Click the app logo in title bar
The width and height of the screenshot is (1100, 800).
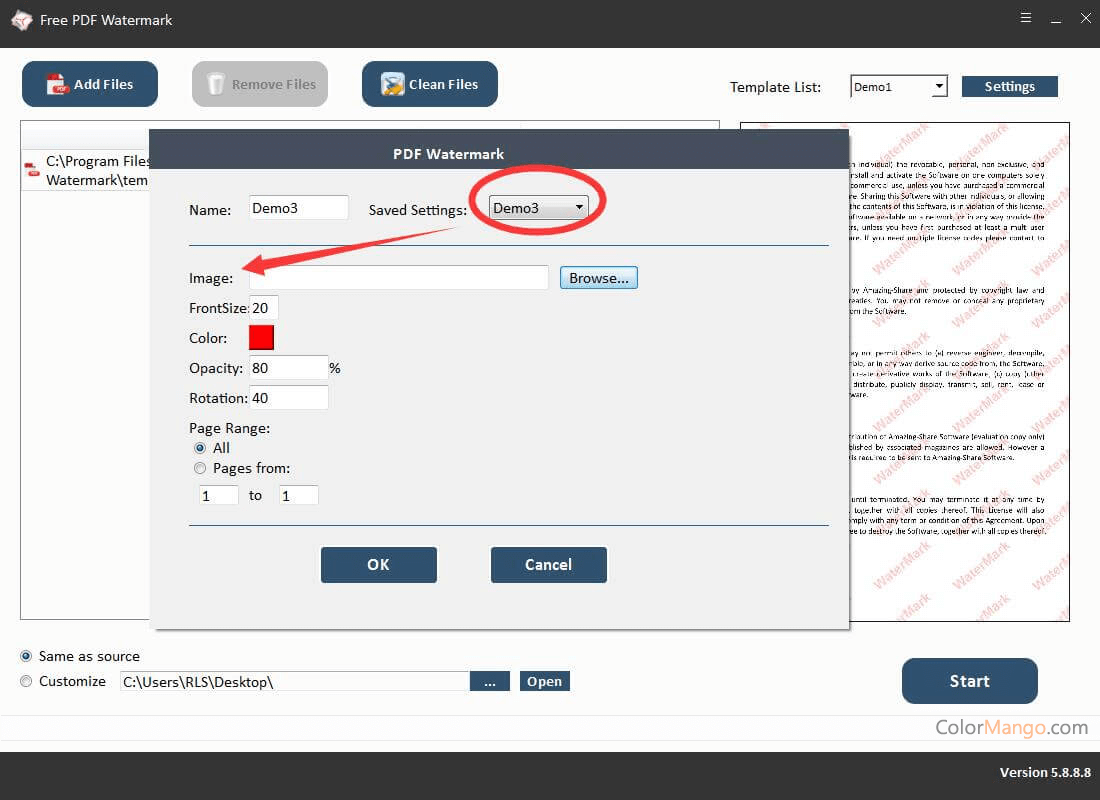tap(21, 20)
